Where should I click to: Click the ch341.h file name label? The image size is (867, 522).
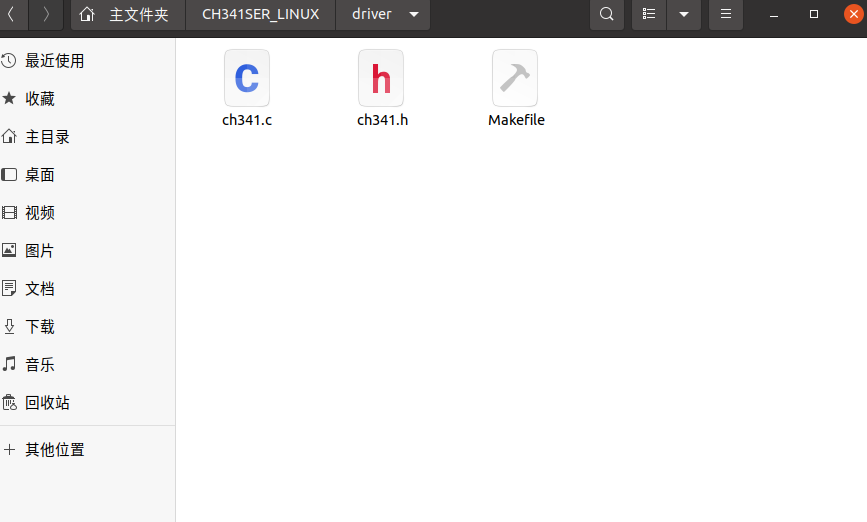(382, 120)
